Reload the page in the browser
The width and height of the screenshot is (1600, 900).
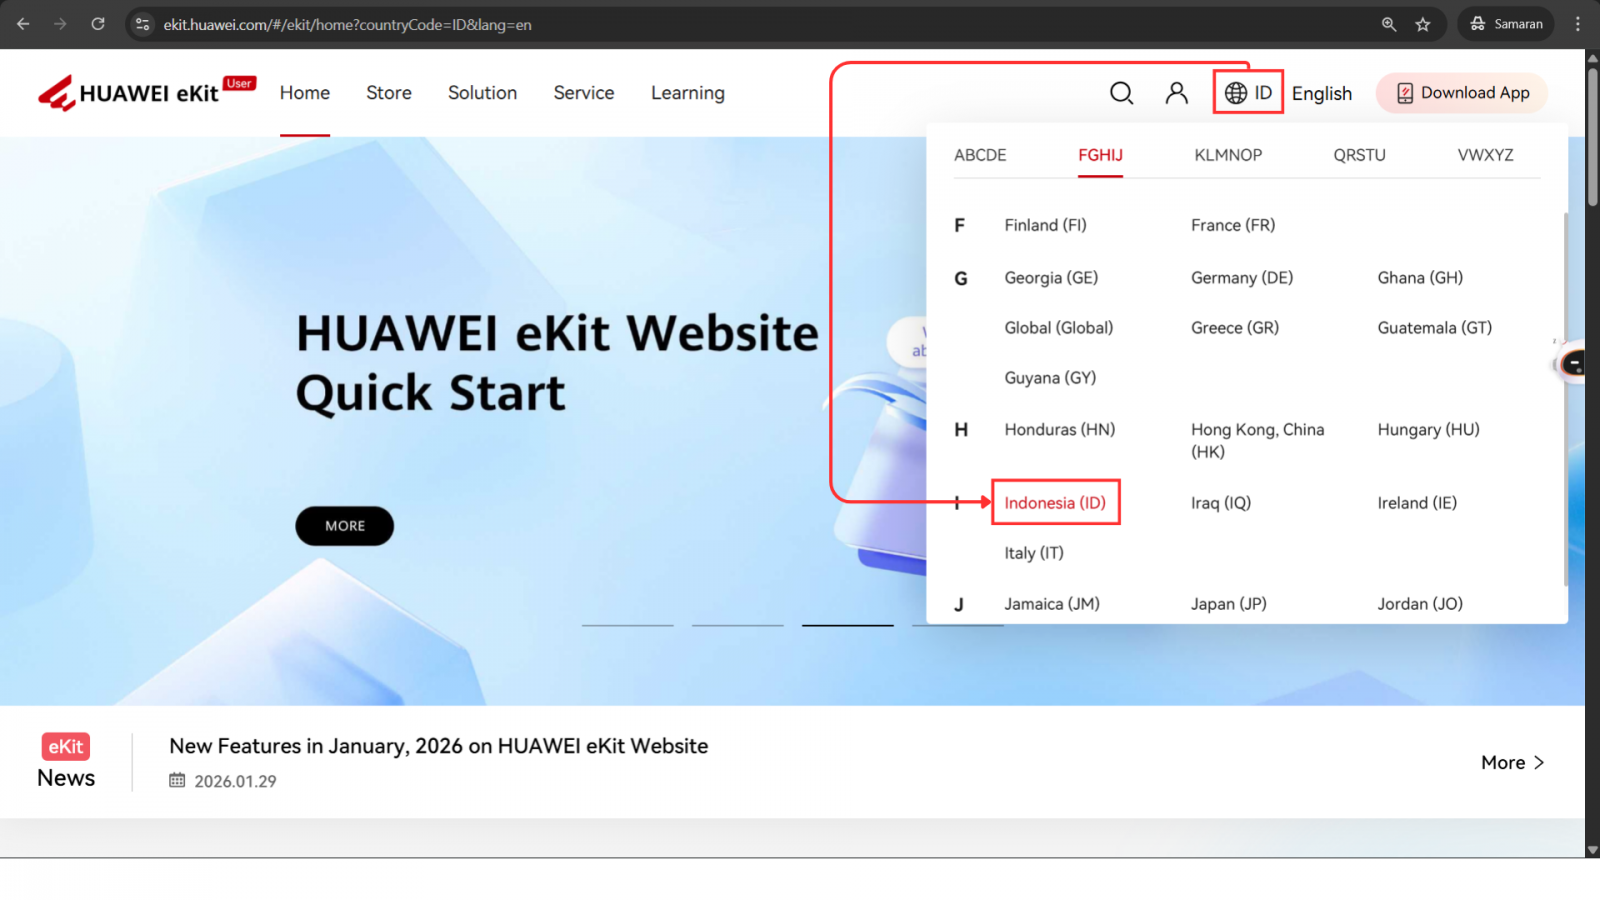pyautogui.click(x=98, y=24)
